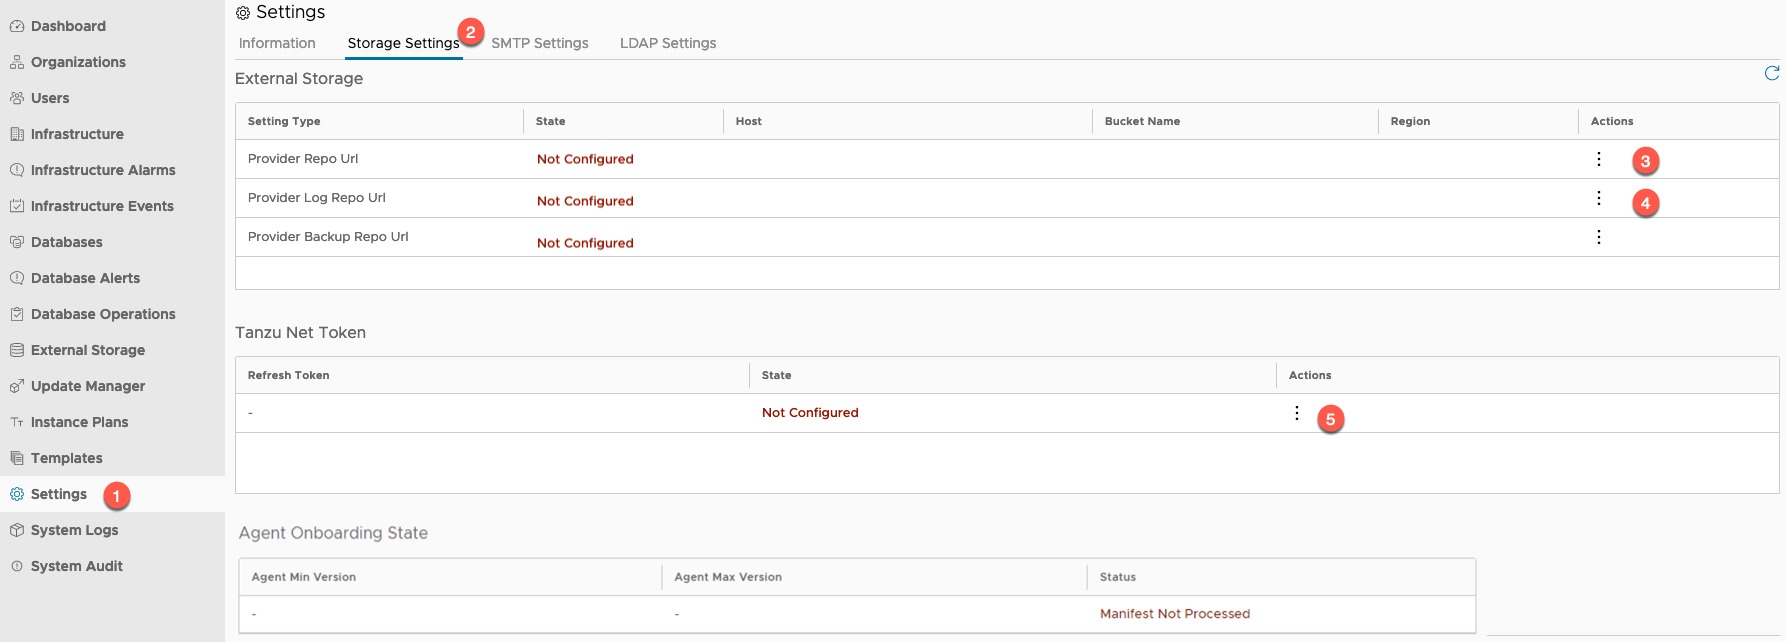The height and width of the screenshot is (642, 1786).
Task: Click the Users sidebar icon
Action: 17,98
